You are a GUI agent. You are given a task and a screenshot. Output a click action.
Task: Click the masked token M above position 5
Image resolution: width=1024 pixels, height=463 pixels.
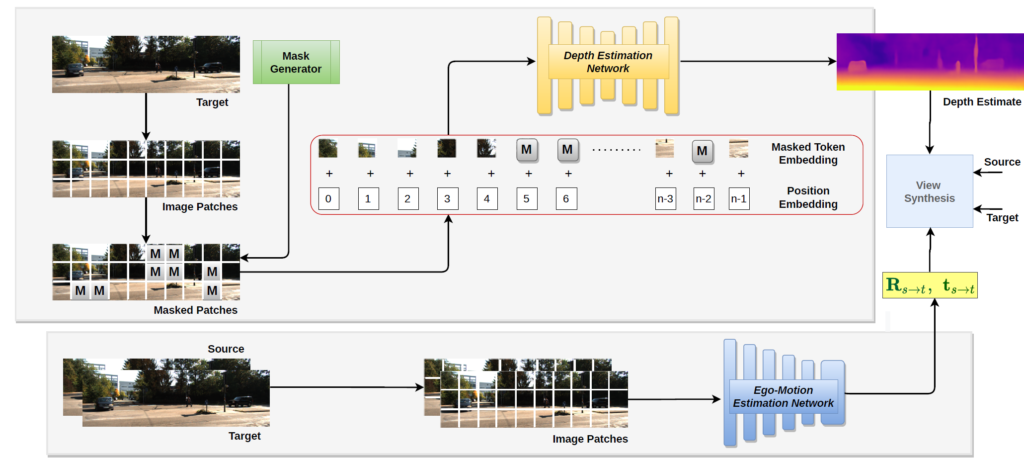529,151
